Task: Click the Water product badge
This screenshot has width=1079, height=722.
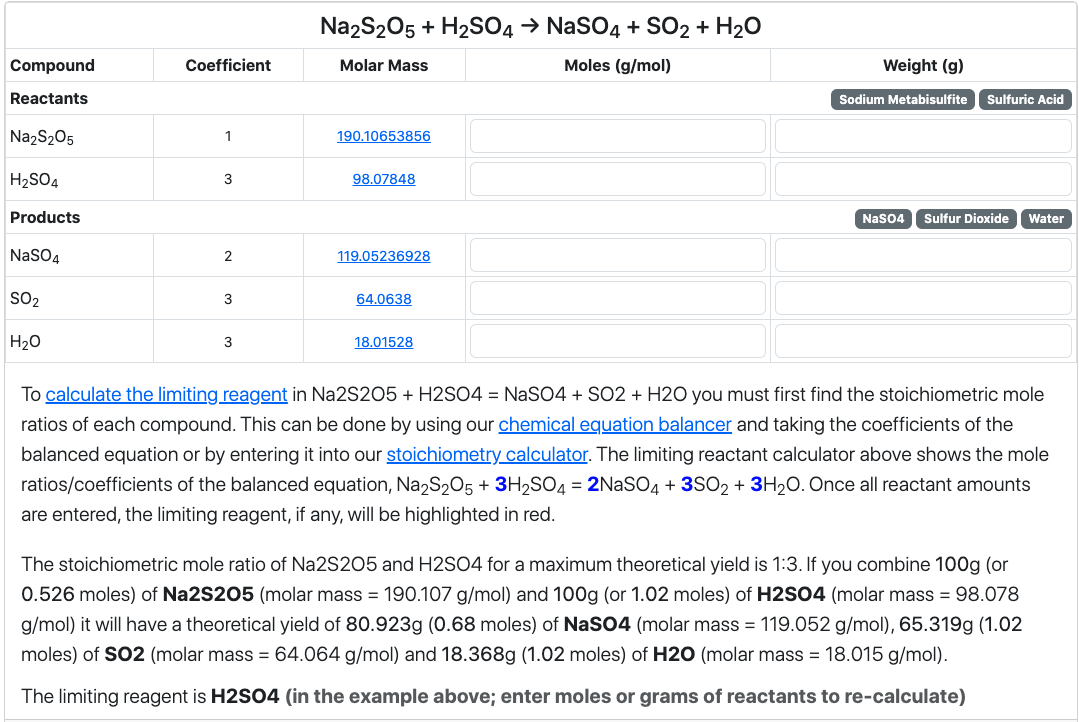Action: (x=1046, y=218)
